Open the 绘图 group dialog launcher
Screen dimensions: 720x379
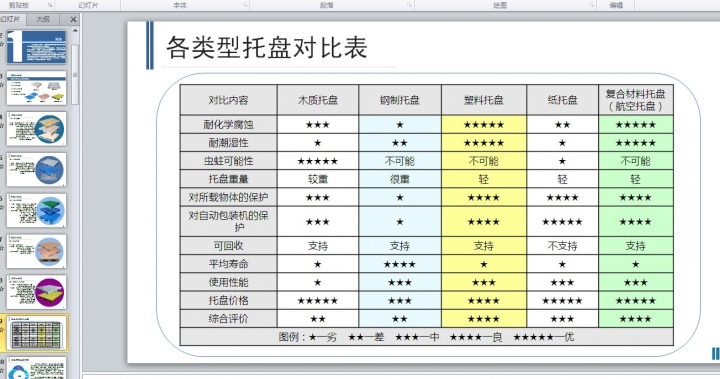pyautogui.click(x=591, y=5)
